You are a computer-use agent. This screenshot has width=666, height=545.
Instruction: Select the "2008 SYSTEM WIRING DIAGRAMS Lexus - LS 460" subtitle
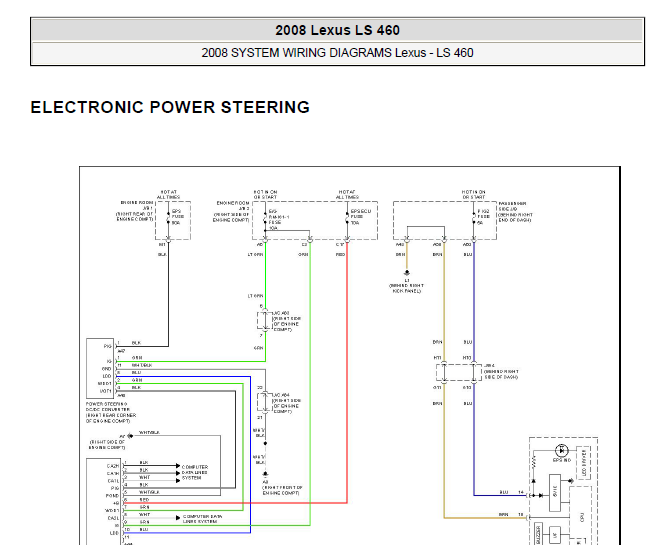(x=337, y=53)
